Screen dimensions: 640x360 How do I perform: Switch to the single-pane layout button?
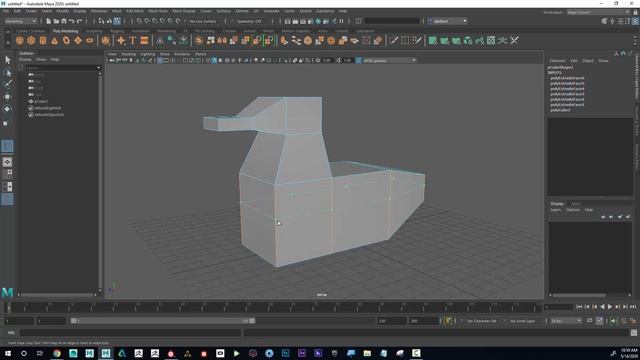[x=7, y=162]
